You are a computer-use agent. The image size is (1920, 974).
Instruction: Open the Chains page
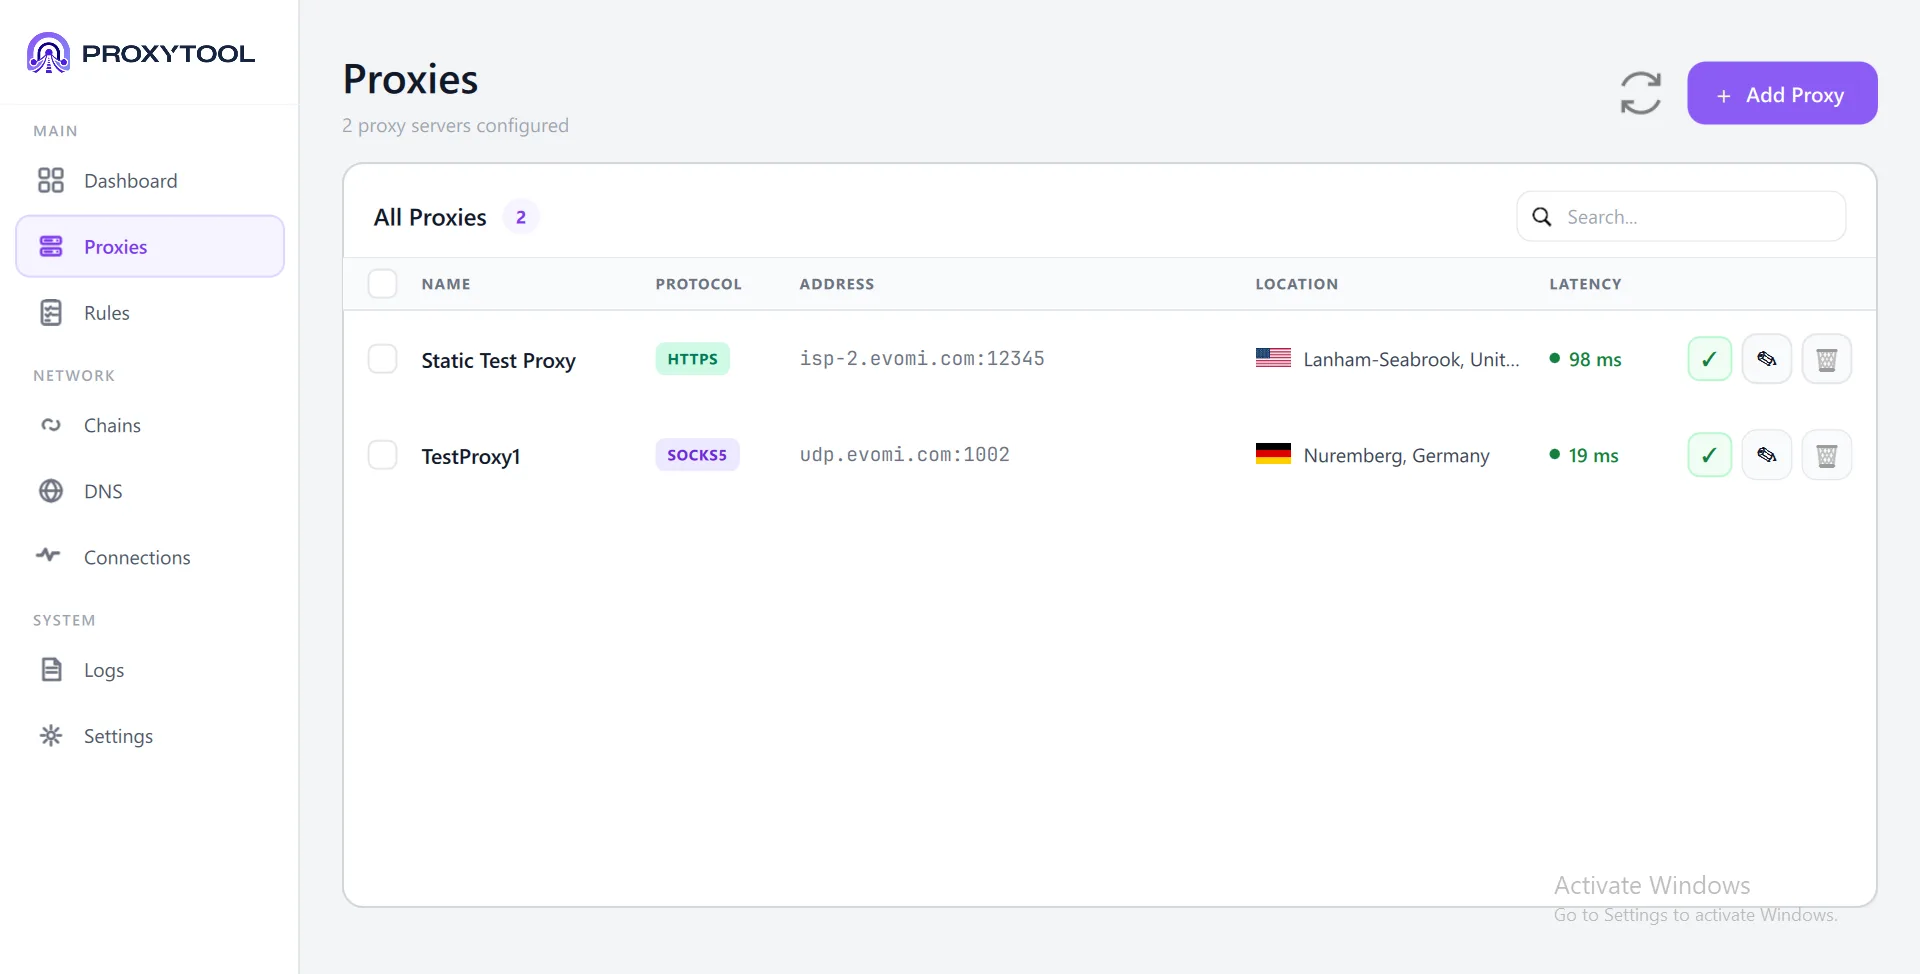tap(150, 425)
